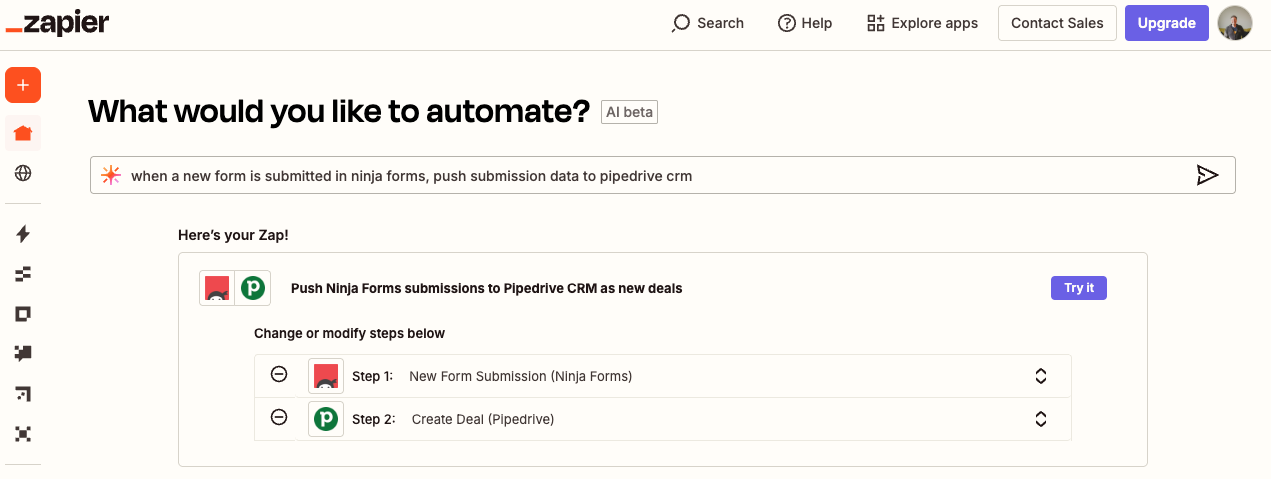Open Zaps lightning bolt icon
1271x479 pixels.
coord(23,234)
